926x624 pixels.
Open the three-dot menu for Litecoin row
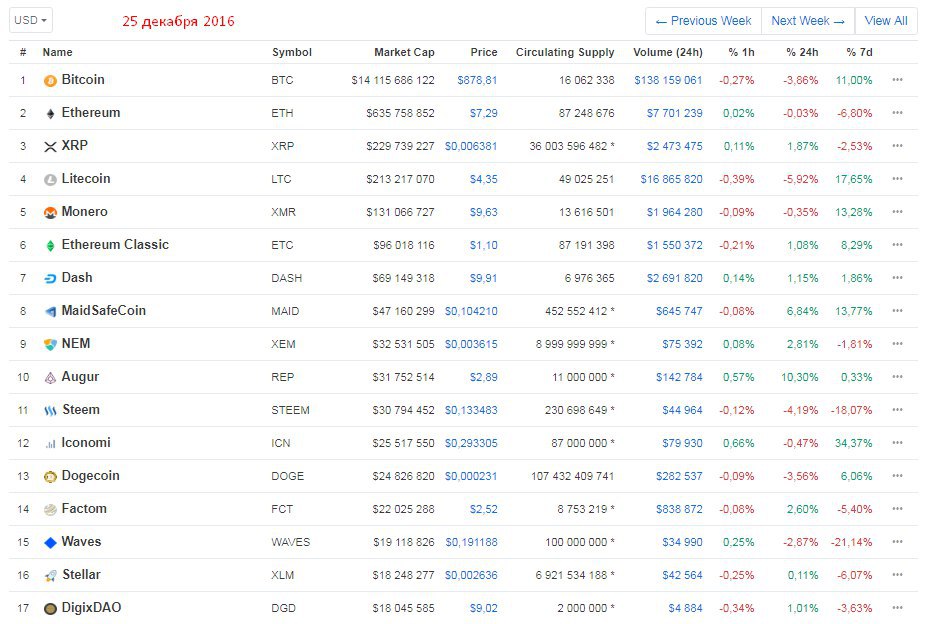pyautogui.click(x=898, y=179)
